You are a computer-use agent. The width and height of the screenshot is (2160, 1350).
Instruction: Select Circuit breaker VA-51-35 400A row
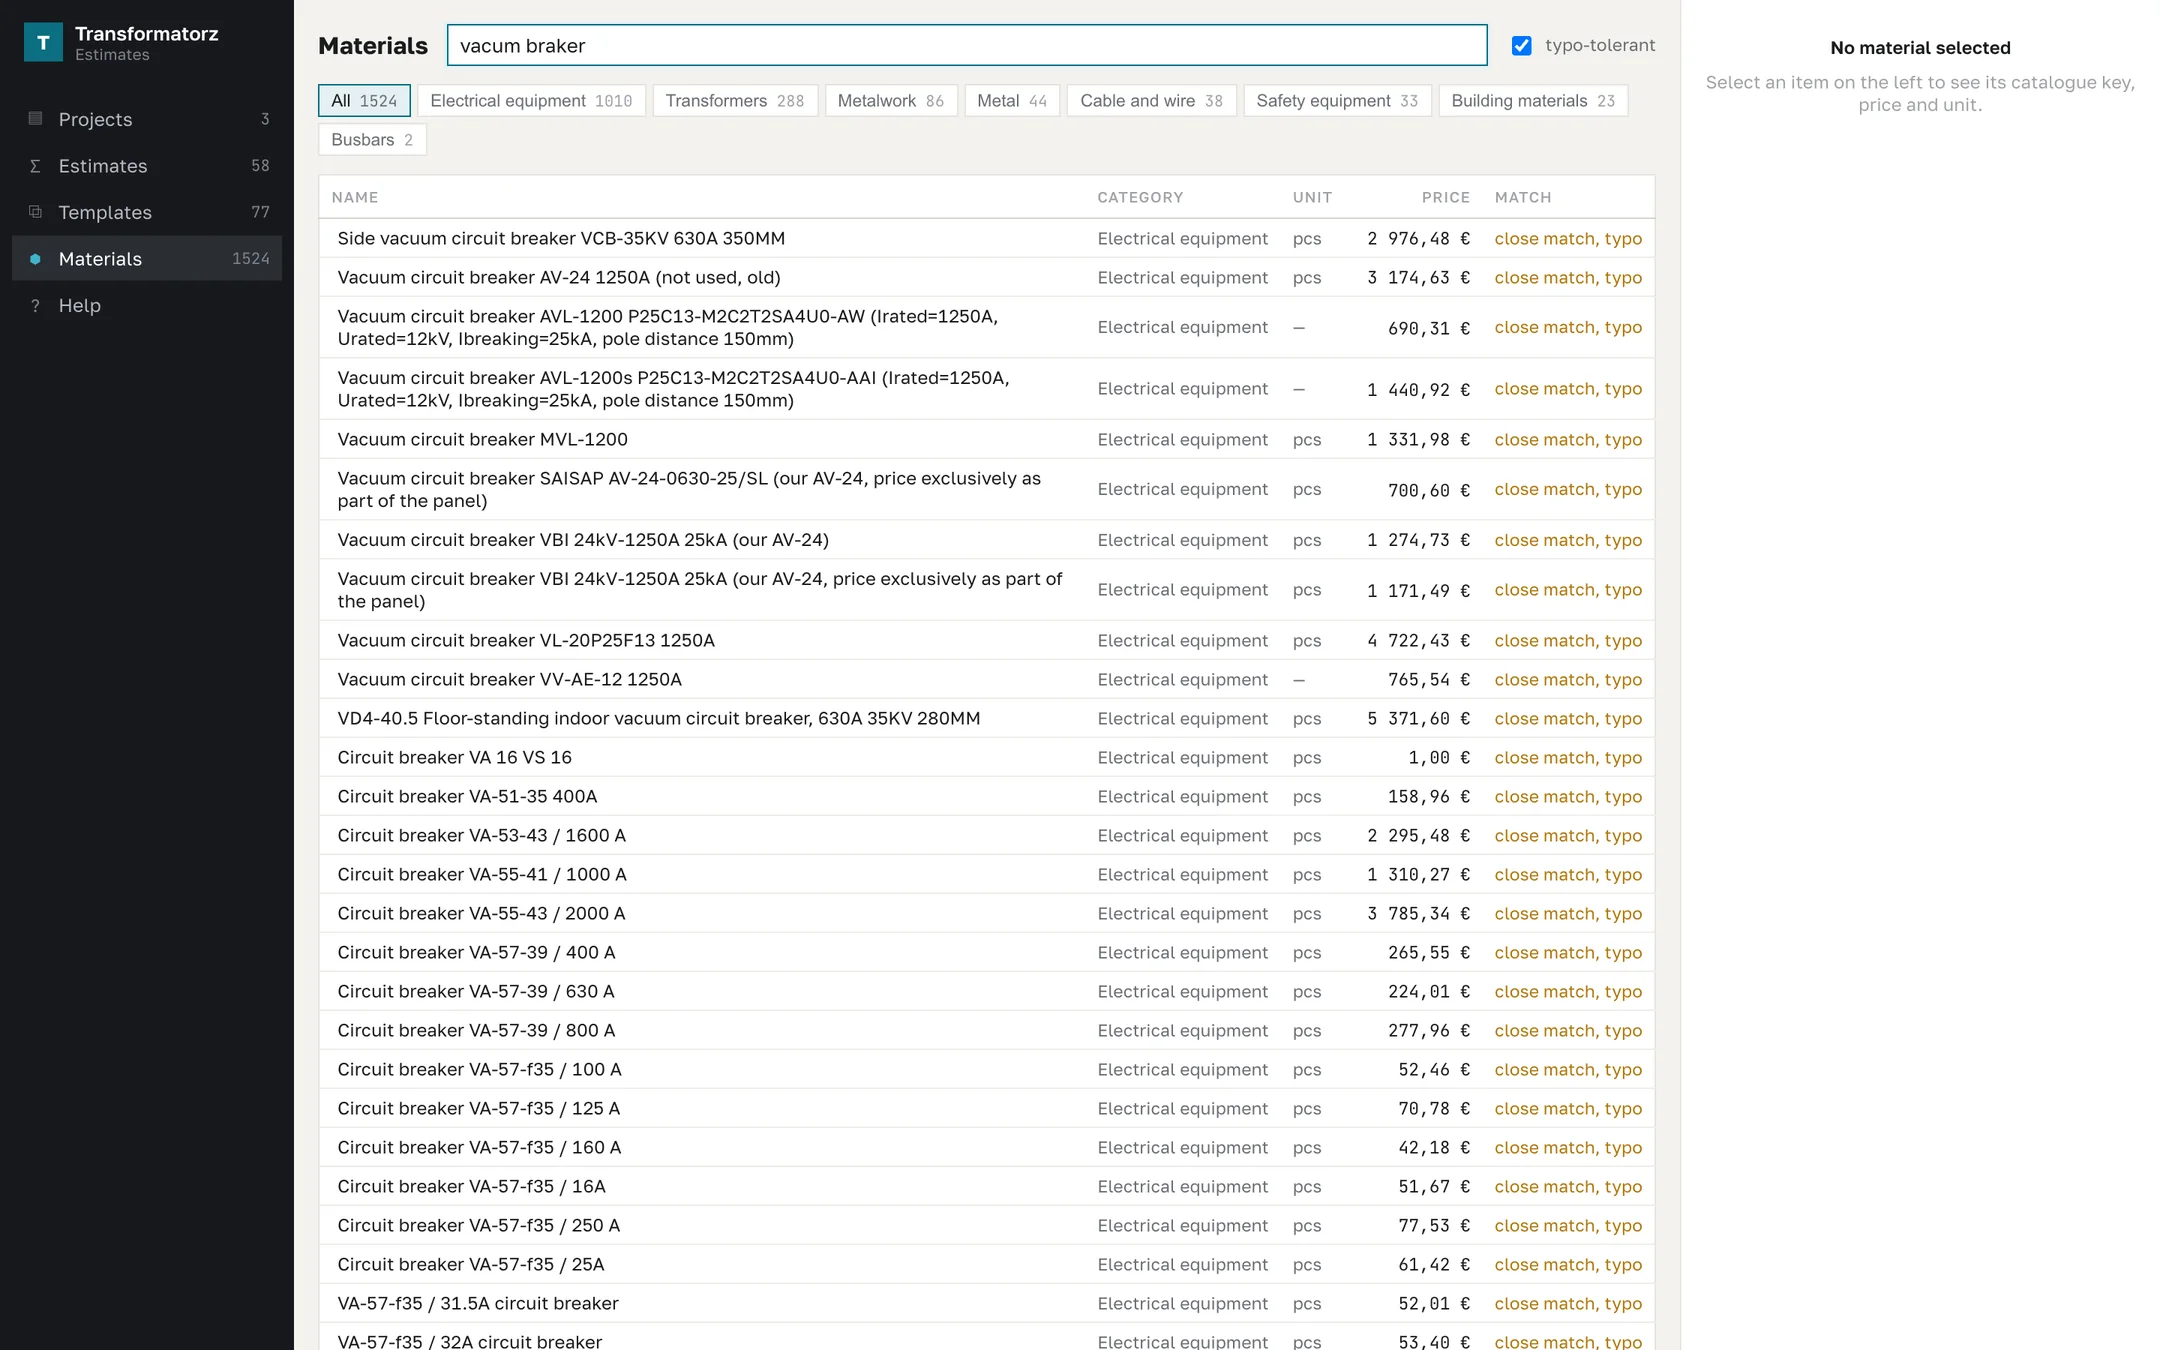click(986, 796)
